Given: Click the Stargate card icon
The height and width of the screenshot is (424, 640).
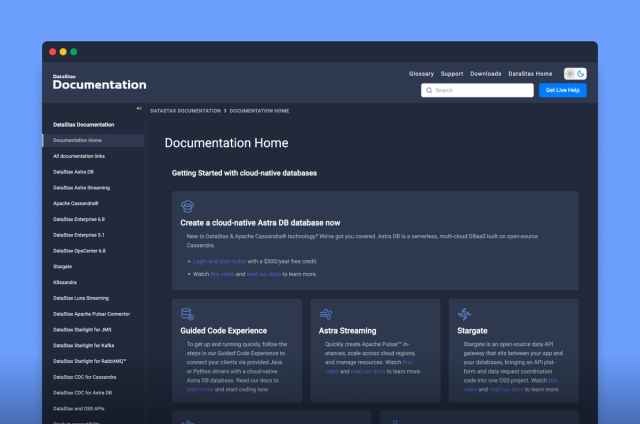Looking at the screenshot, I should coord(464,314).
